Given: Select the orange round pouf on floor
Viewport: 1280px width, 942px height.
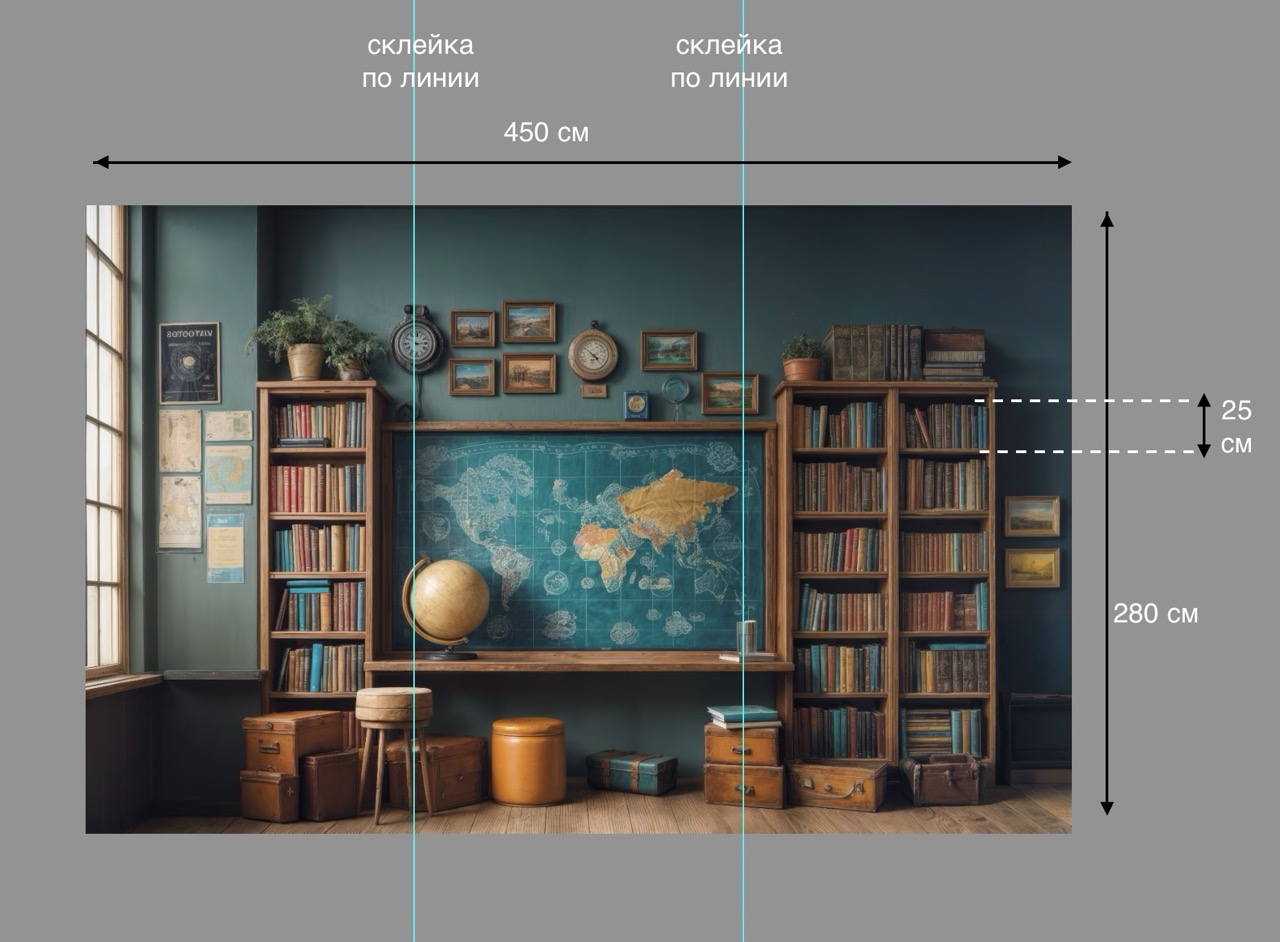Looking at the screenshot, I should coord(528,760).
